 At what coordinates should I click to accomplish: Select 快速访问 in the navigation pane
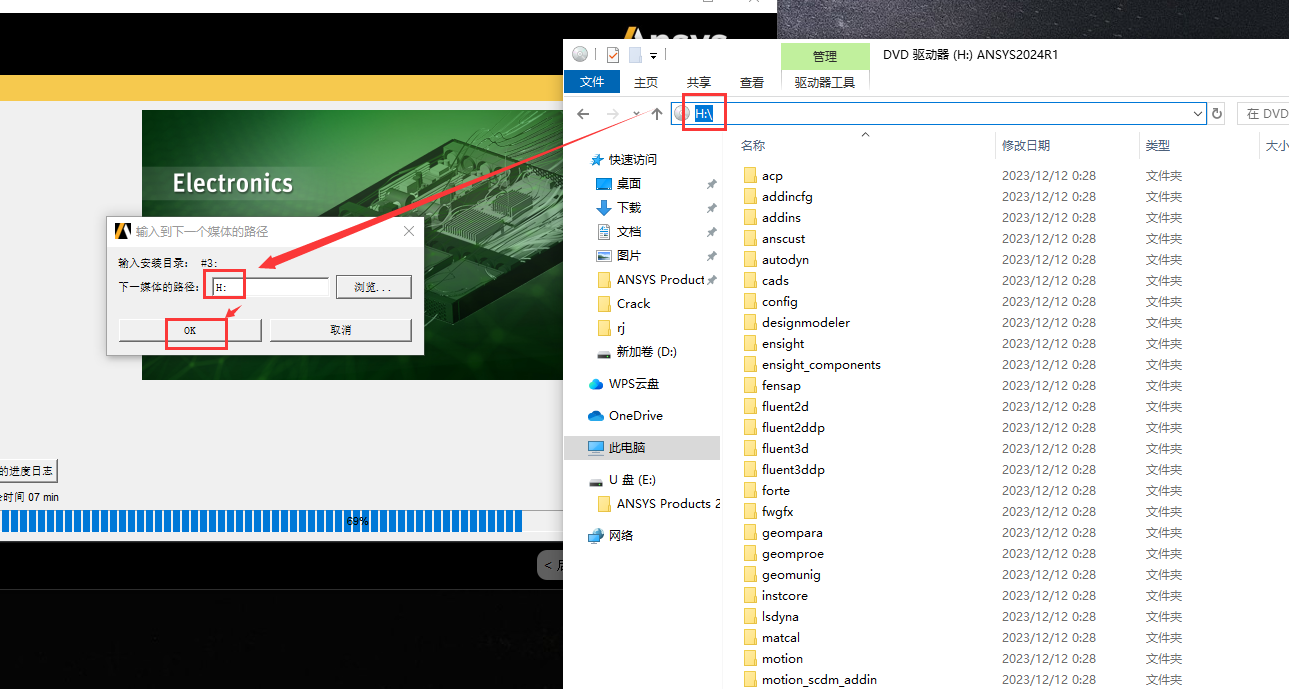coord(633,160)
